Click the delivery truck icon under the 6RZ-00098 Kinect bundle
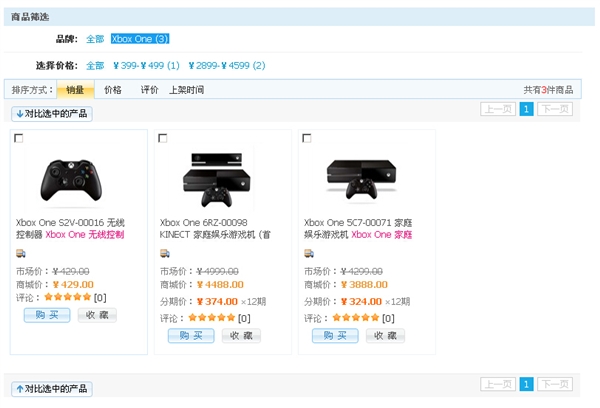The width and height of the screenshot is (600, 408). tap(165, 253)
